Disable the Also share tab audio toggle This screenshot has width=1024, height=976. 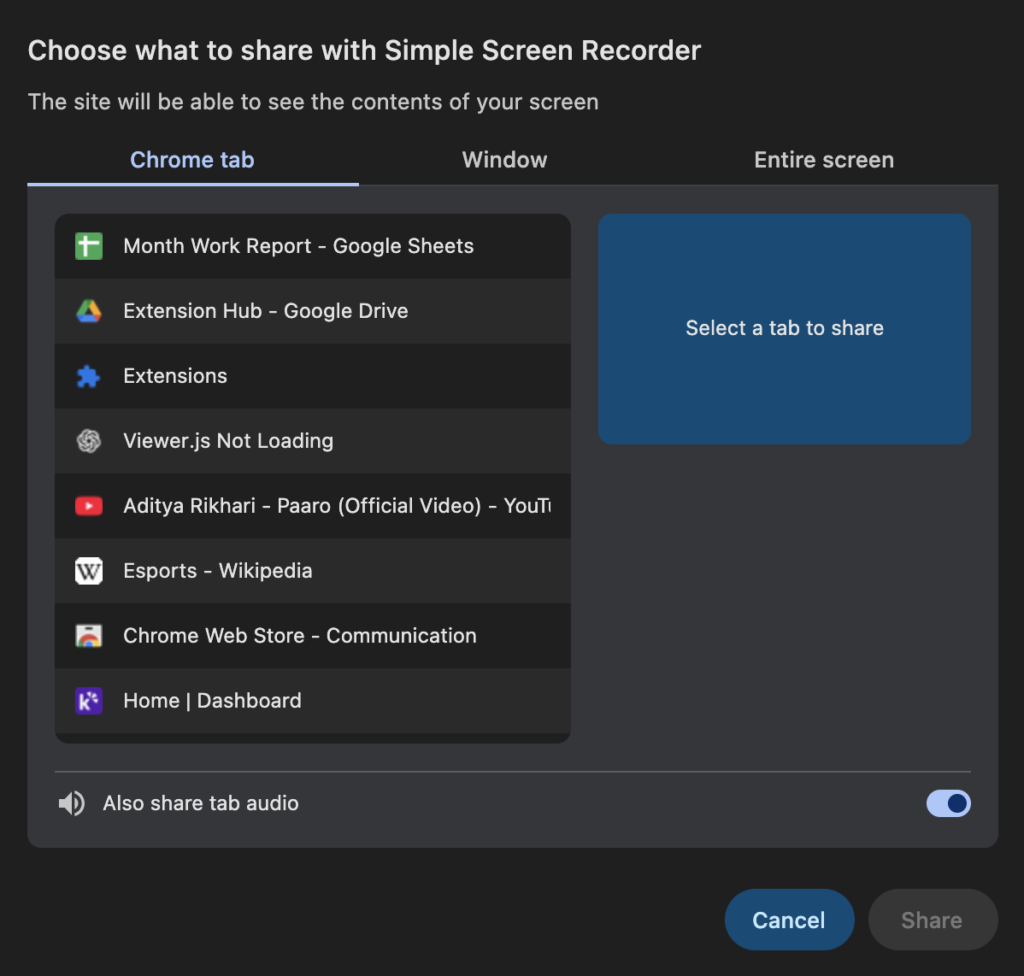point(948,803)
